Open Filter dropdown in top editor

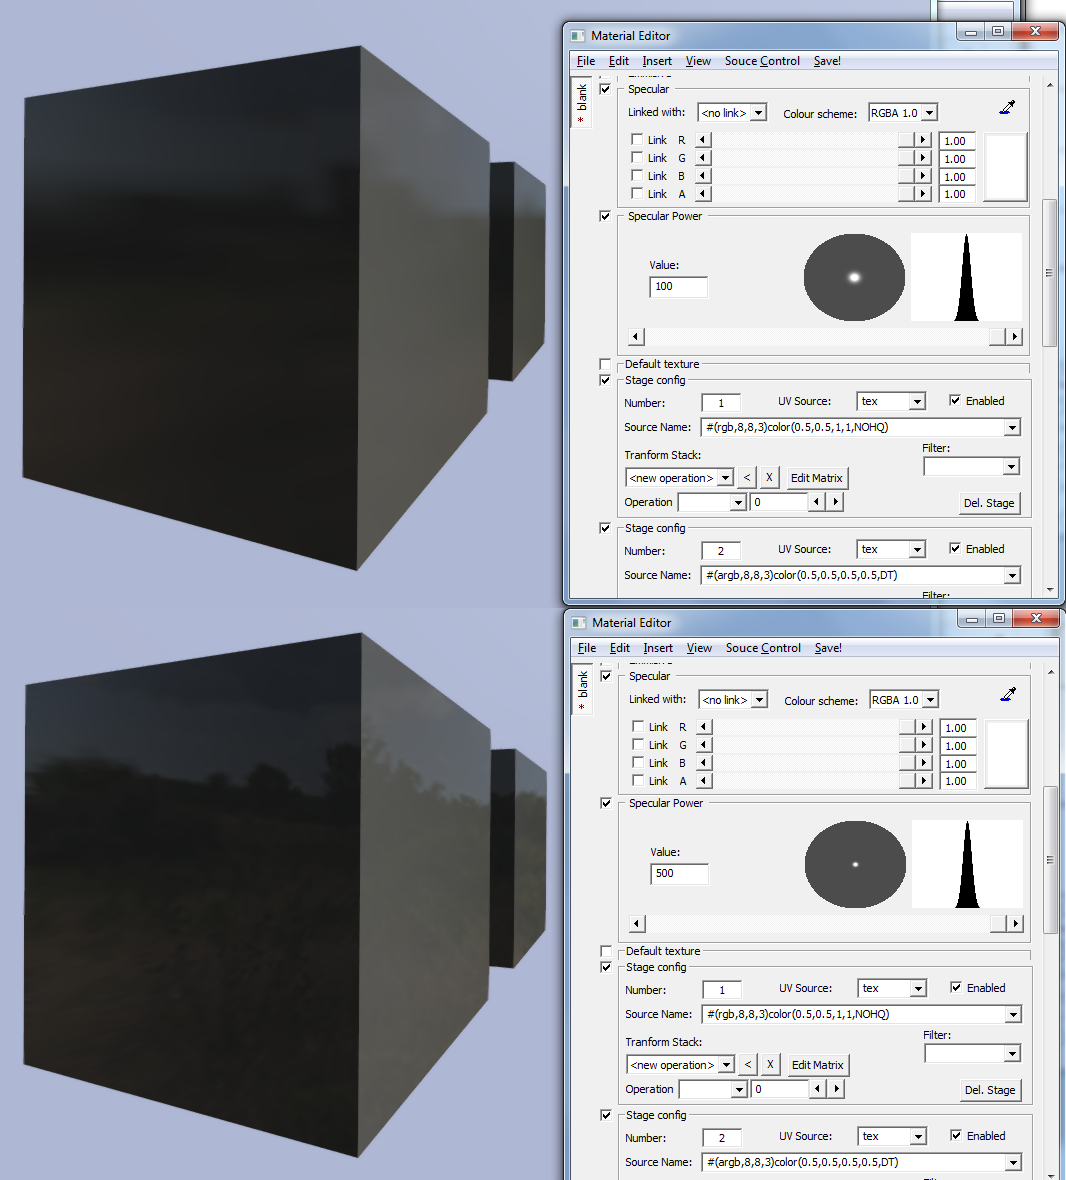click(1010, 467)
